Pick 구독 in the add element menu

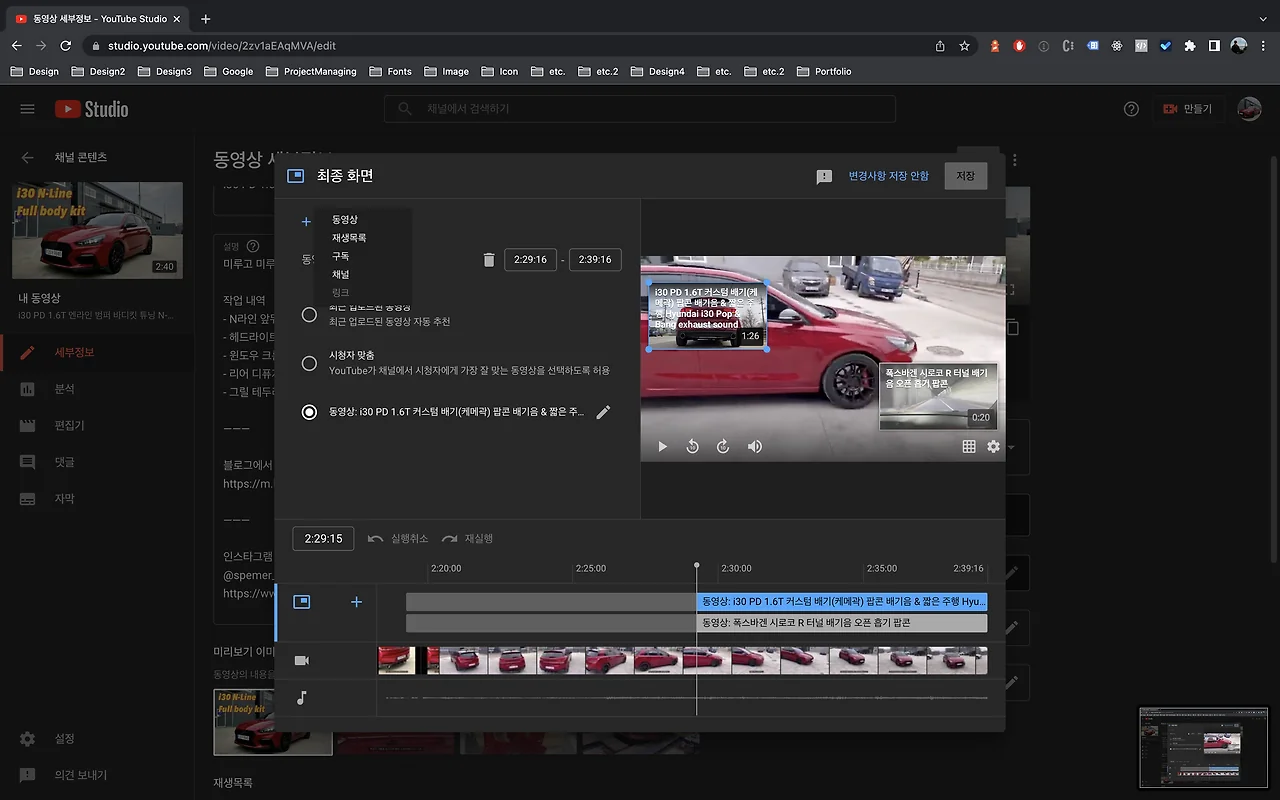(341, 256)
